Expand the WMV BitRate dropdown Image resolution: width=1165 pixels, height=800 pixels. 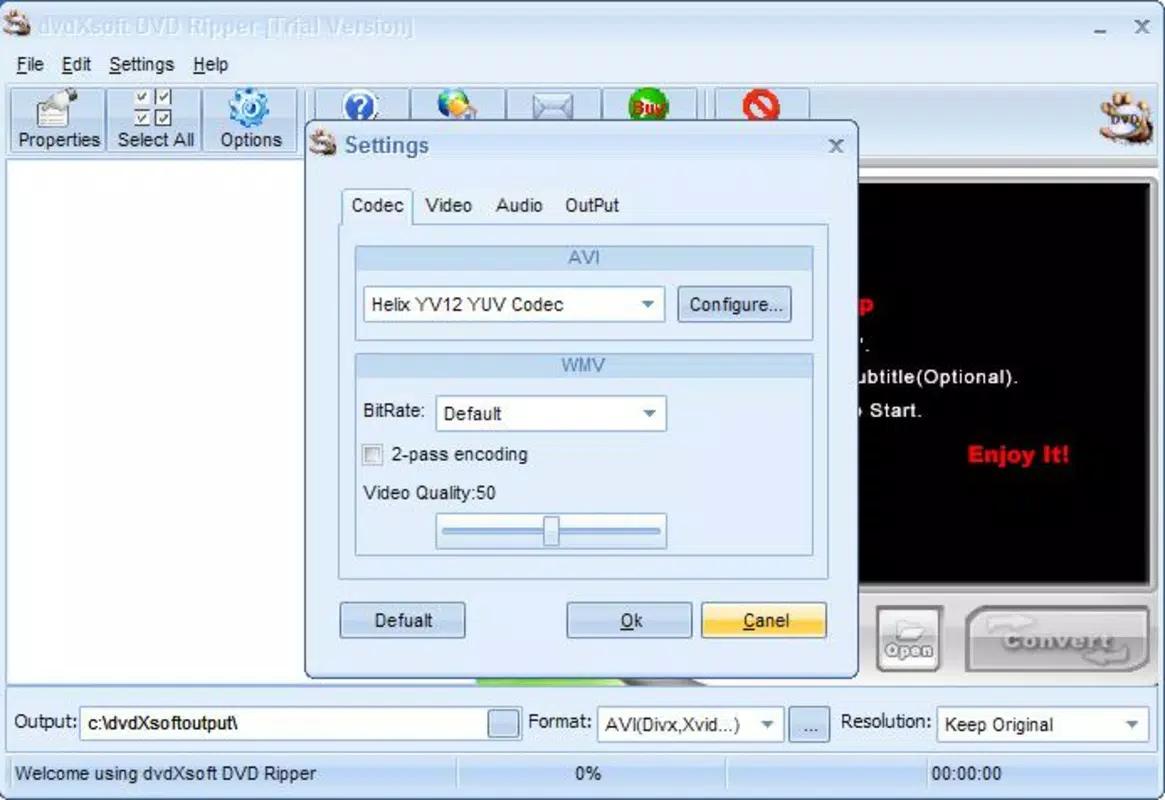coord(649,414)
